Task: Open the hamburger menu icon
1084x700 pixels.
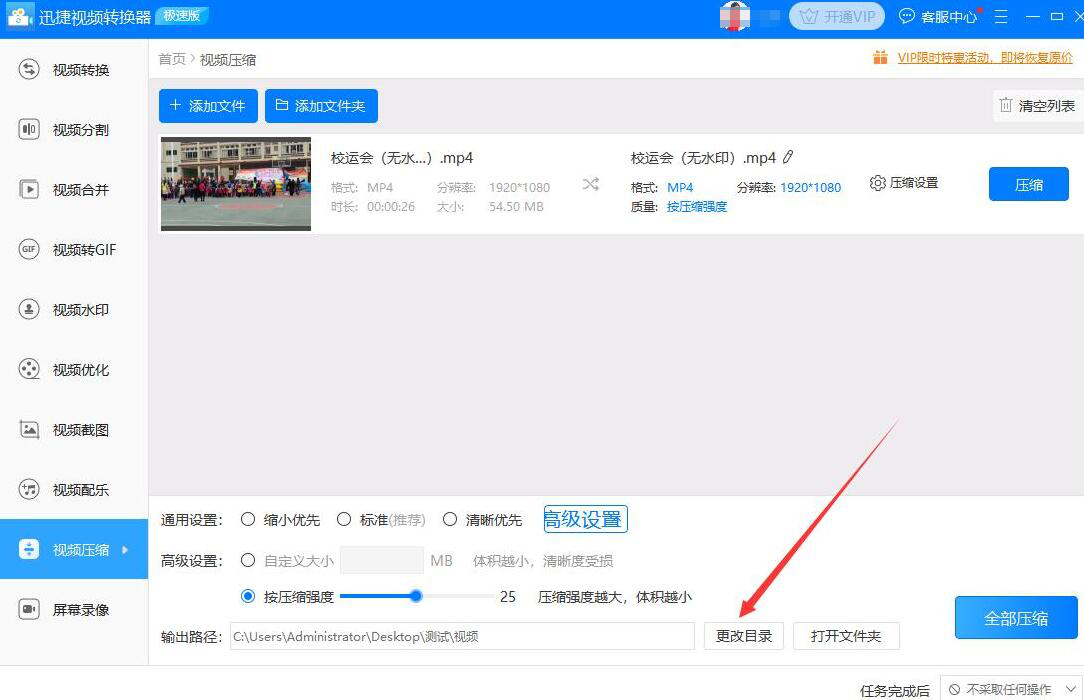Action: pyautogui.click(x=1001, y=17)
